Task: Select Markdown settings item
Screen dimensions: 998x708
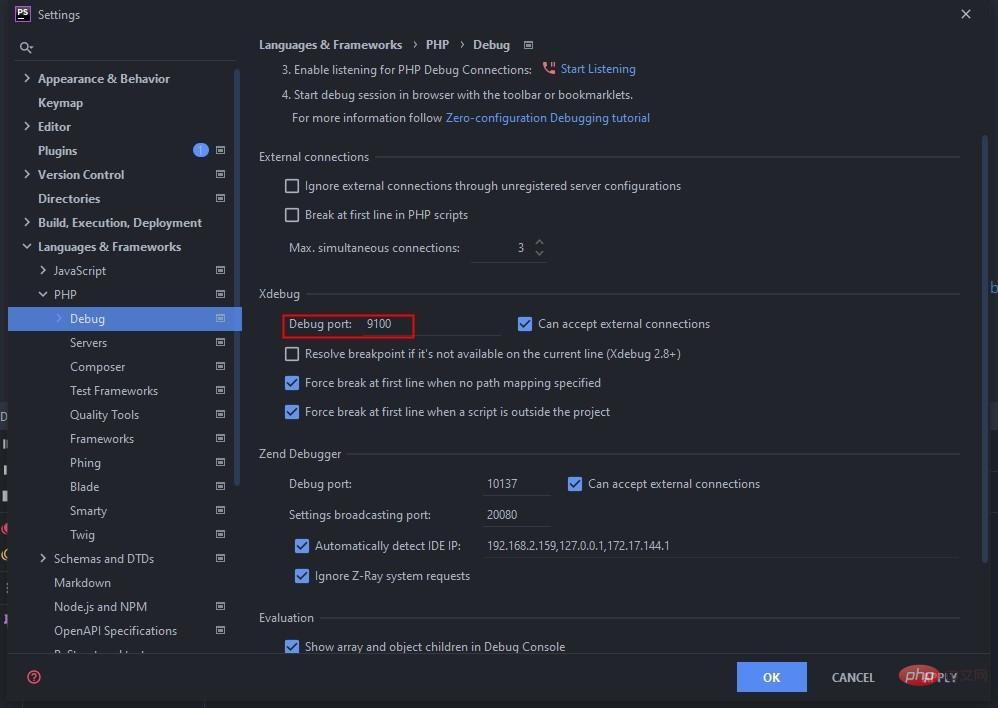Action: (82, 583)
